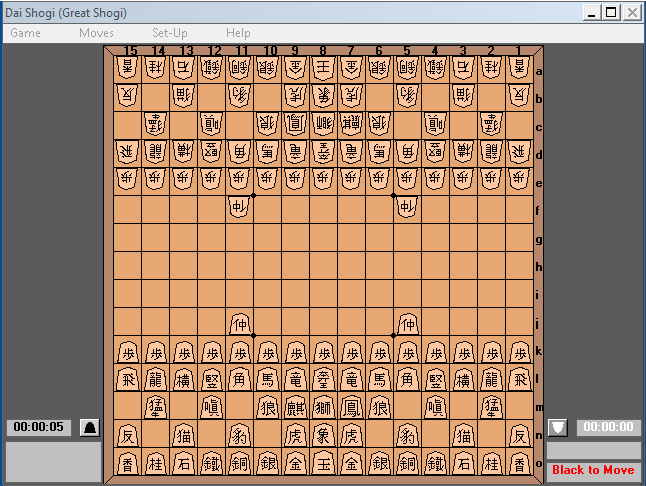The image size is (646, 486).
Task: Select Black's Kirin on square 9m
Action: 295,408
